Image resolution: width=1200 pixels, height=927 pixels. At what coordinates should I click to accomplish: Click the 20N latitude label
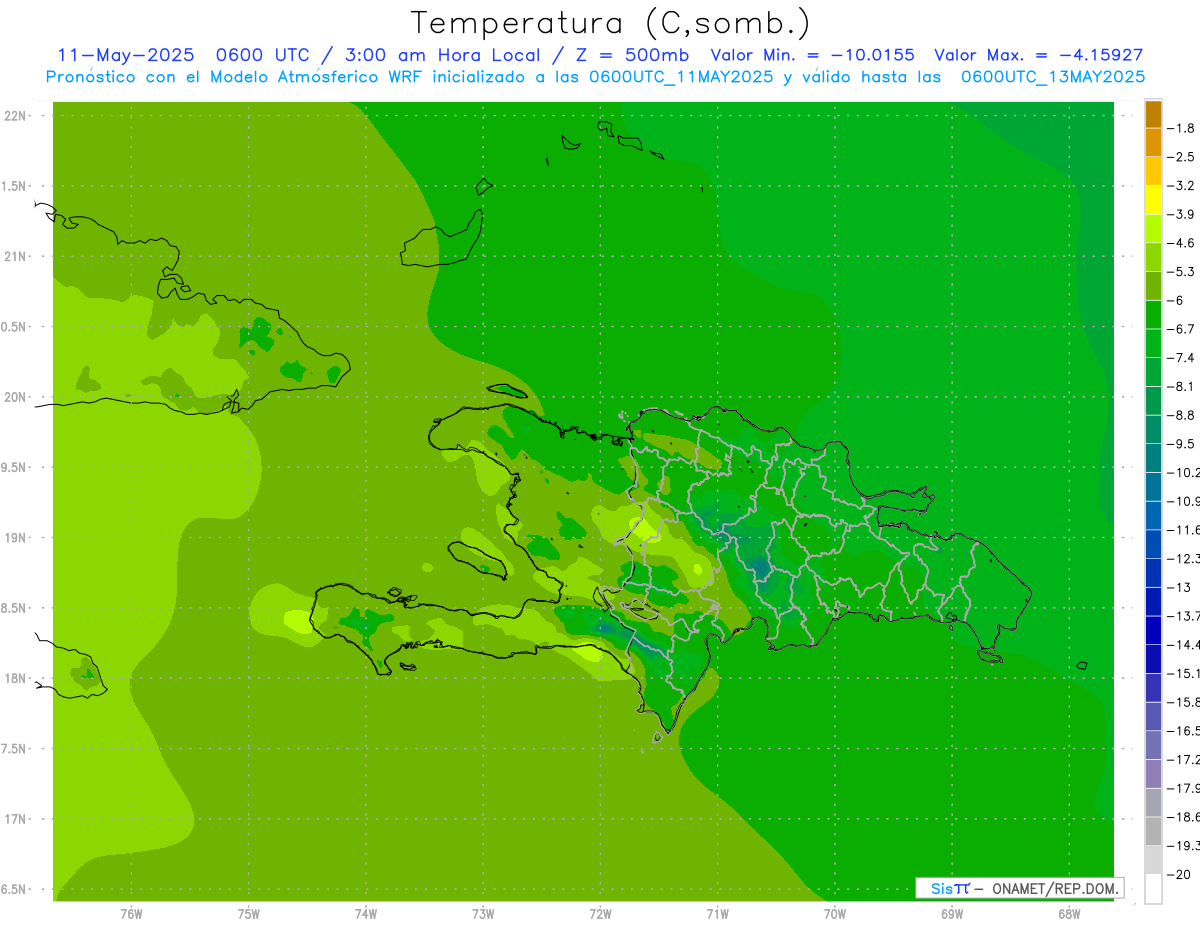pos(15,397)
